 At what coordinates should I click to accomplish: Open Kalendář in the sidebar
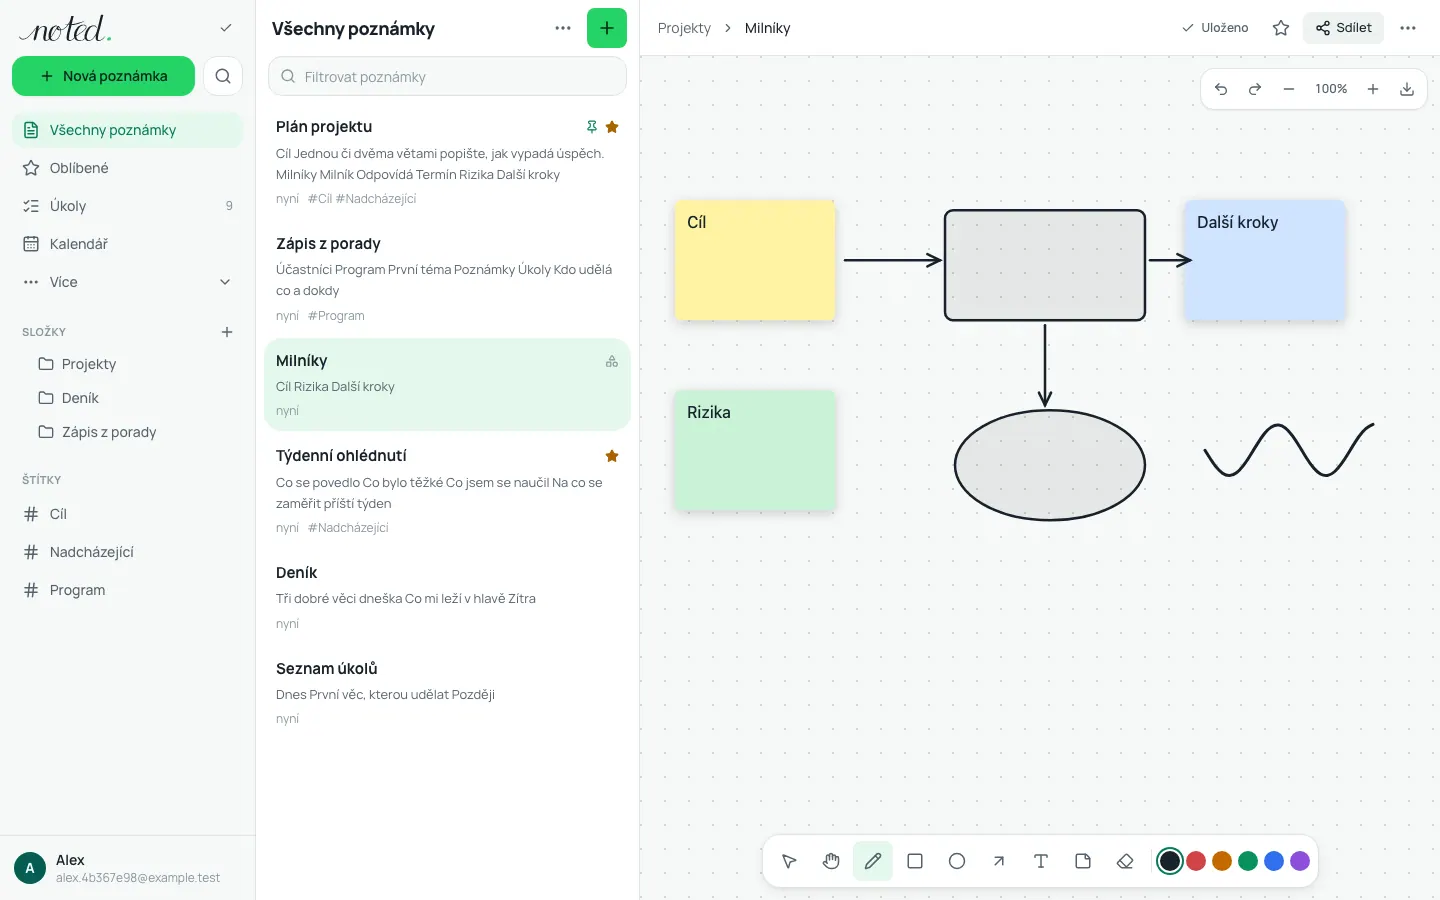pos(128,244)
